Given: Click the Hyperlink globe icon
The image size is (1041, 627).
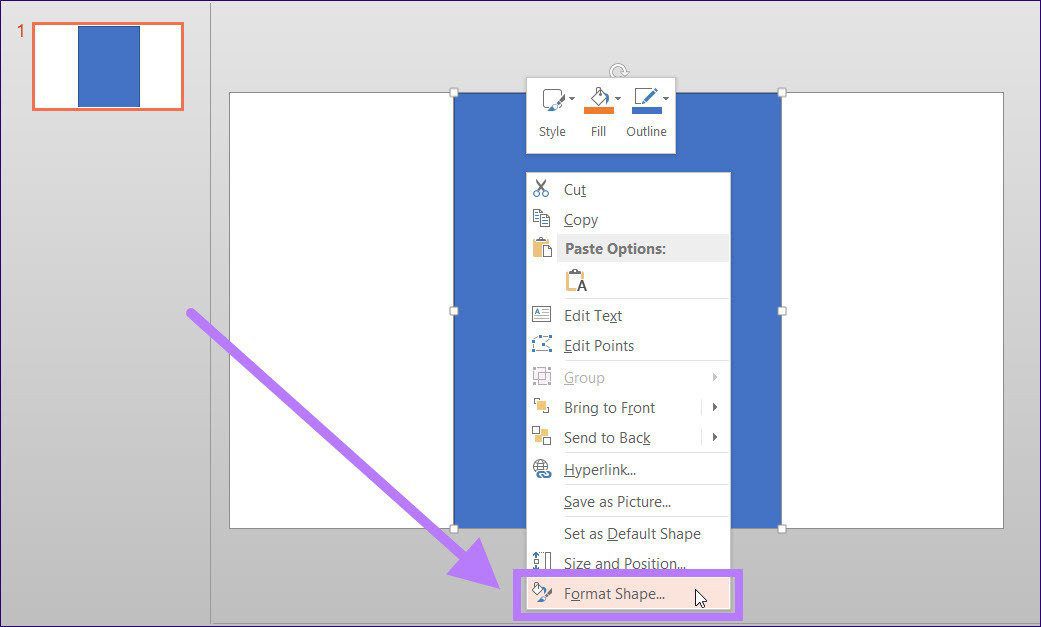Looking at the screenshot, I should click(542, 469).
